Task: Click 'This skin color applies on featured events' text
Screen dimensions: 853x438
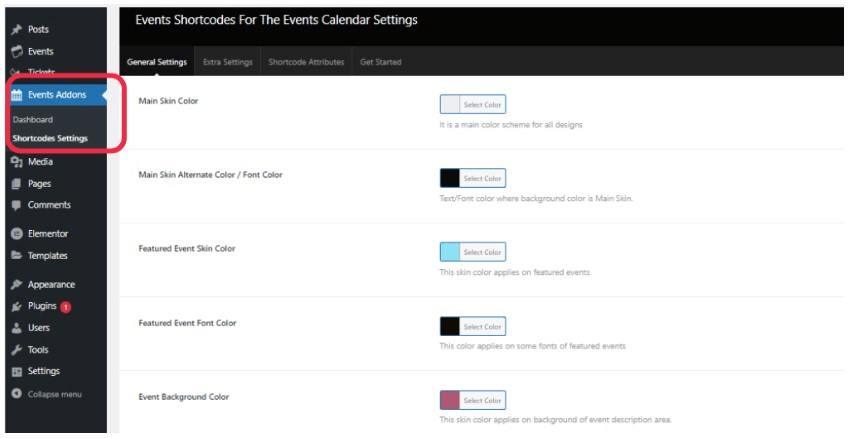Action: [x=515, y=272]
